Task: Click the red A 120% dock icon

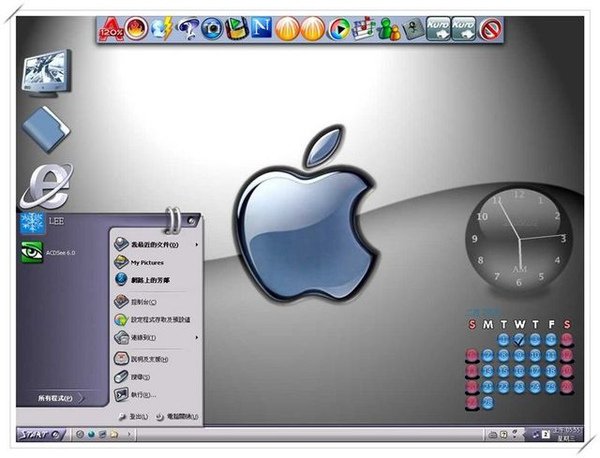Action: pos(112,29)
